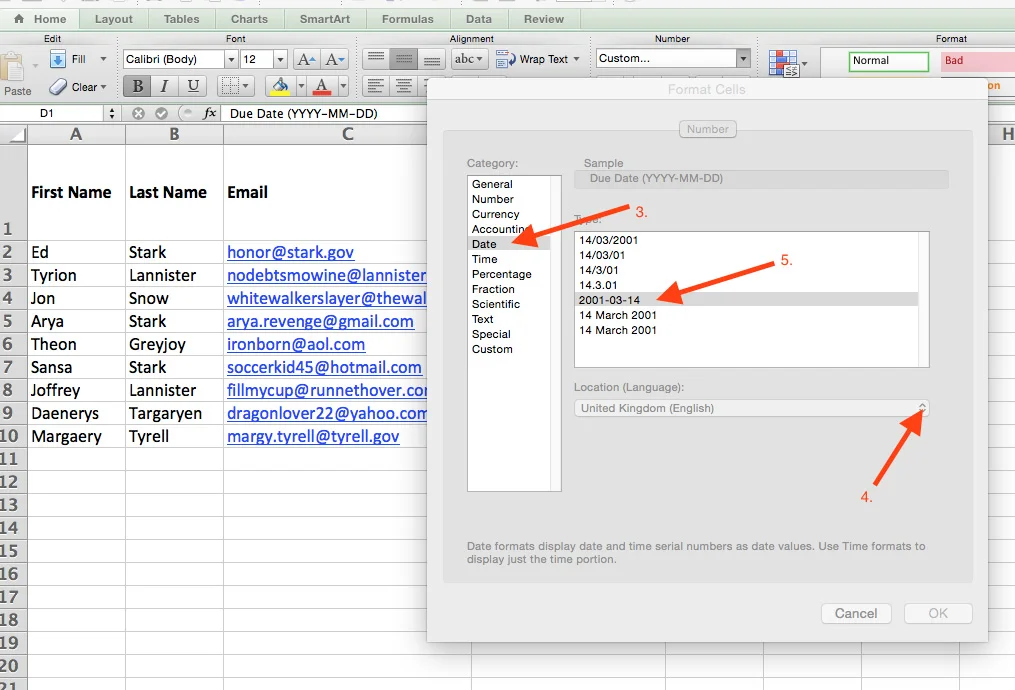Toggle Italic formatting
Image resolution: width=1015 pixels, height=690 pixels.
pos(164,86)
